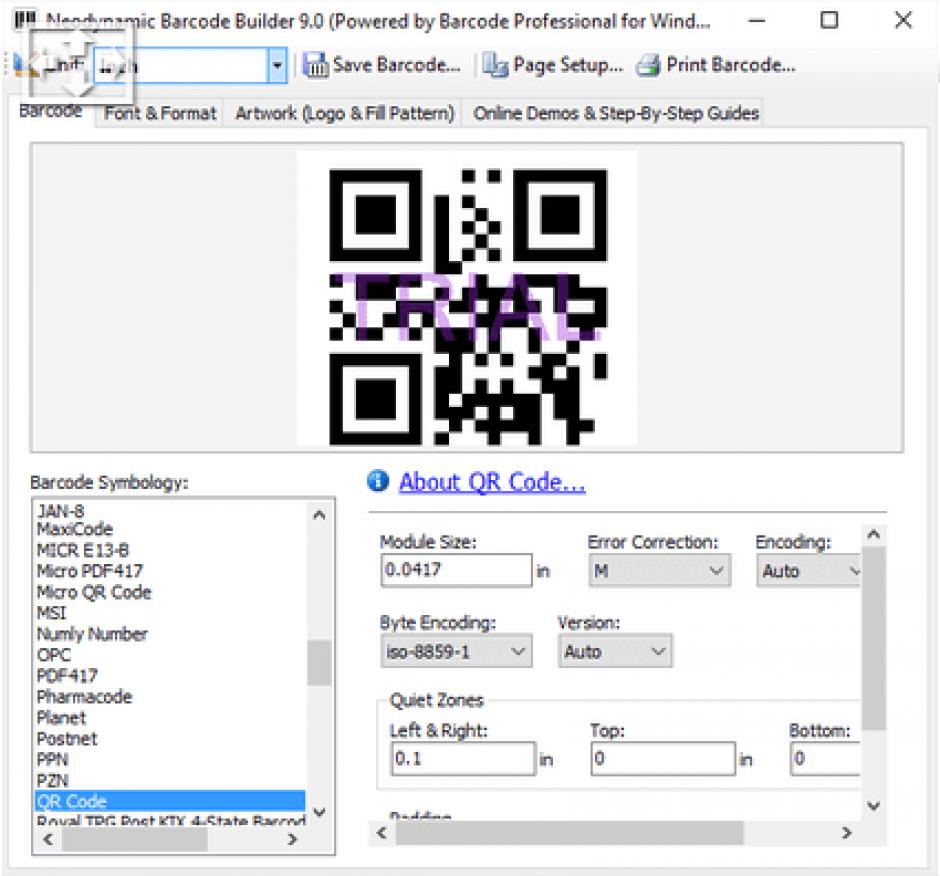The width and height of the screenshot is (940, 876).
Task: Open the Byte Encoding dropdown
Action: click(x=518, y=652)
